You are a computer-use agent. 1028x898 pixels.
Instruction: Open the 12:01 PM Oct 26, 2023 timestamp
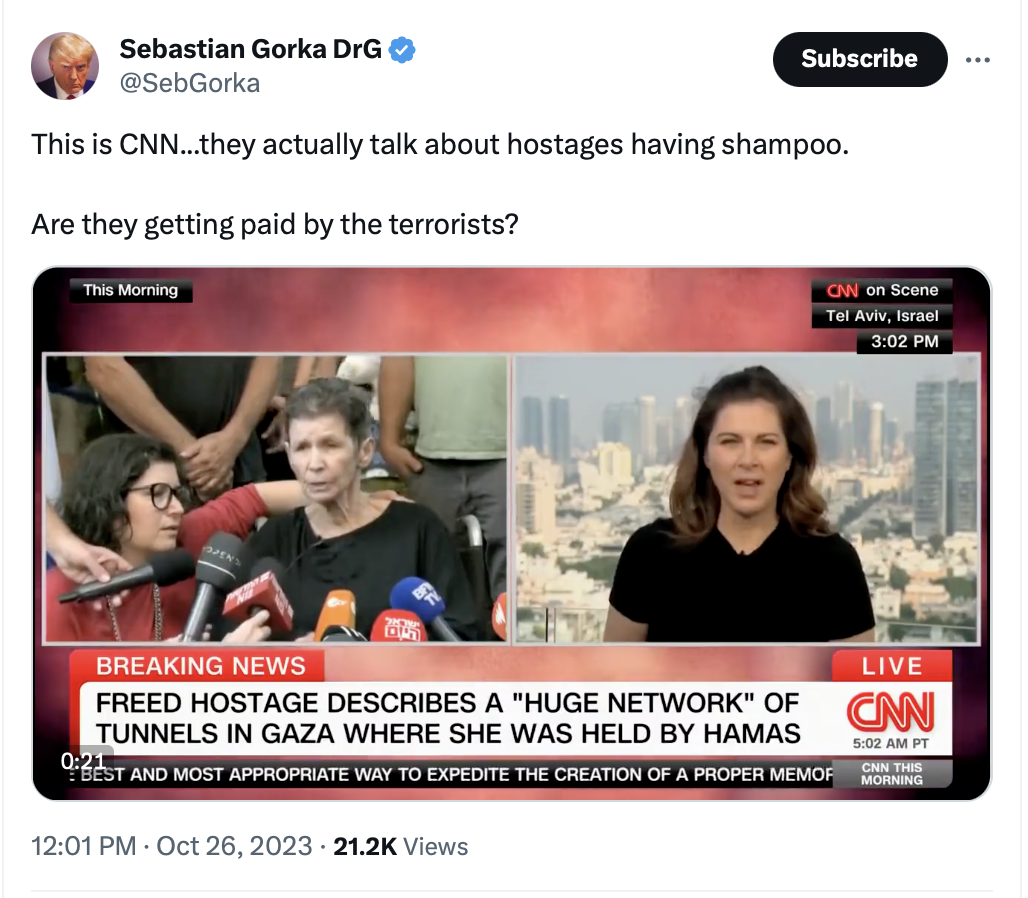click(172, 846)
